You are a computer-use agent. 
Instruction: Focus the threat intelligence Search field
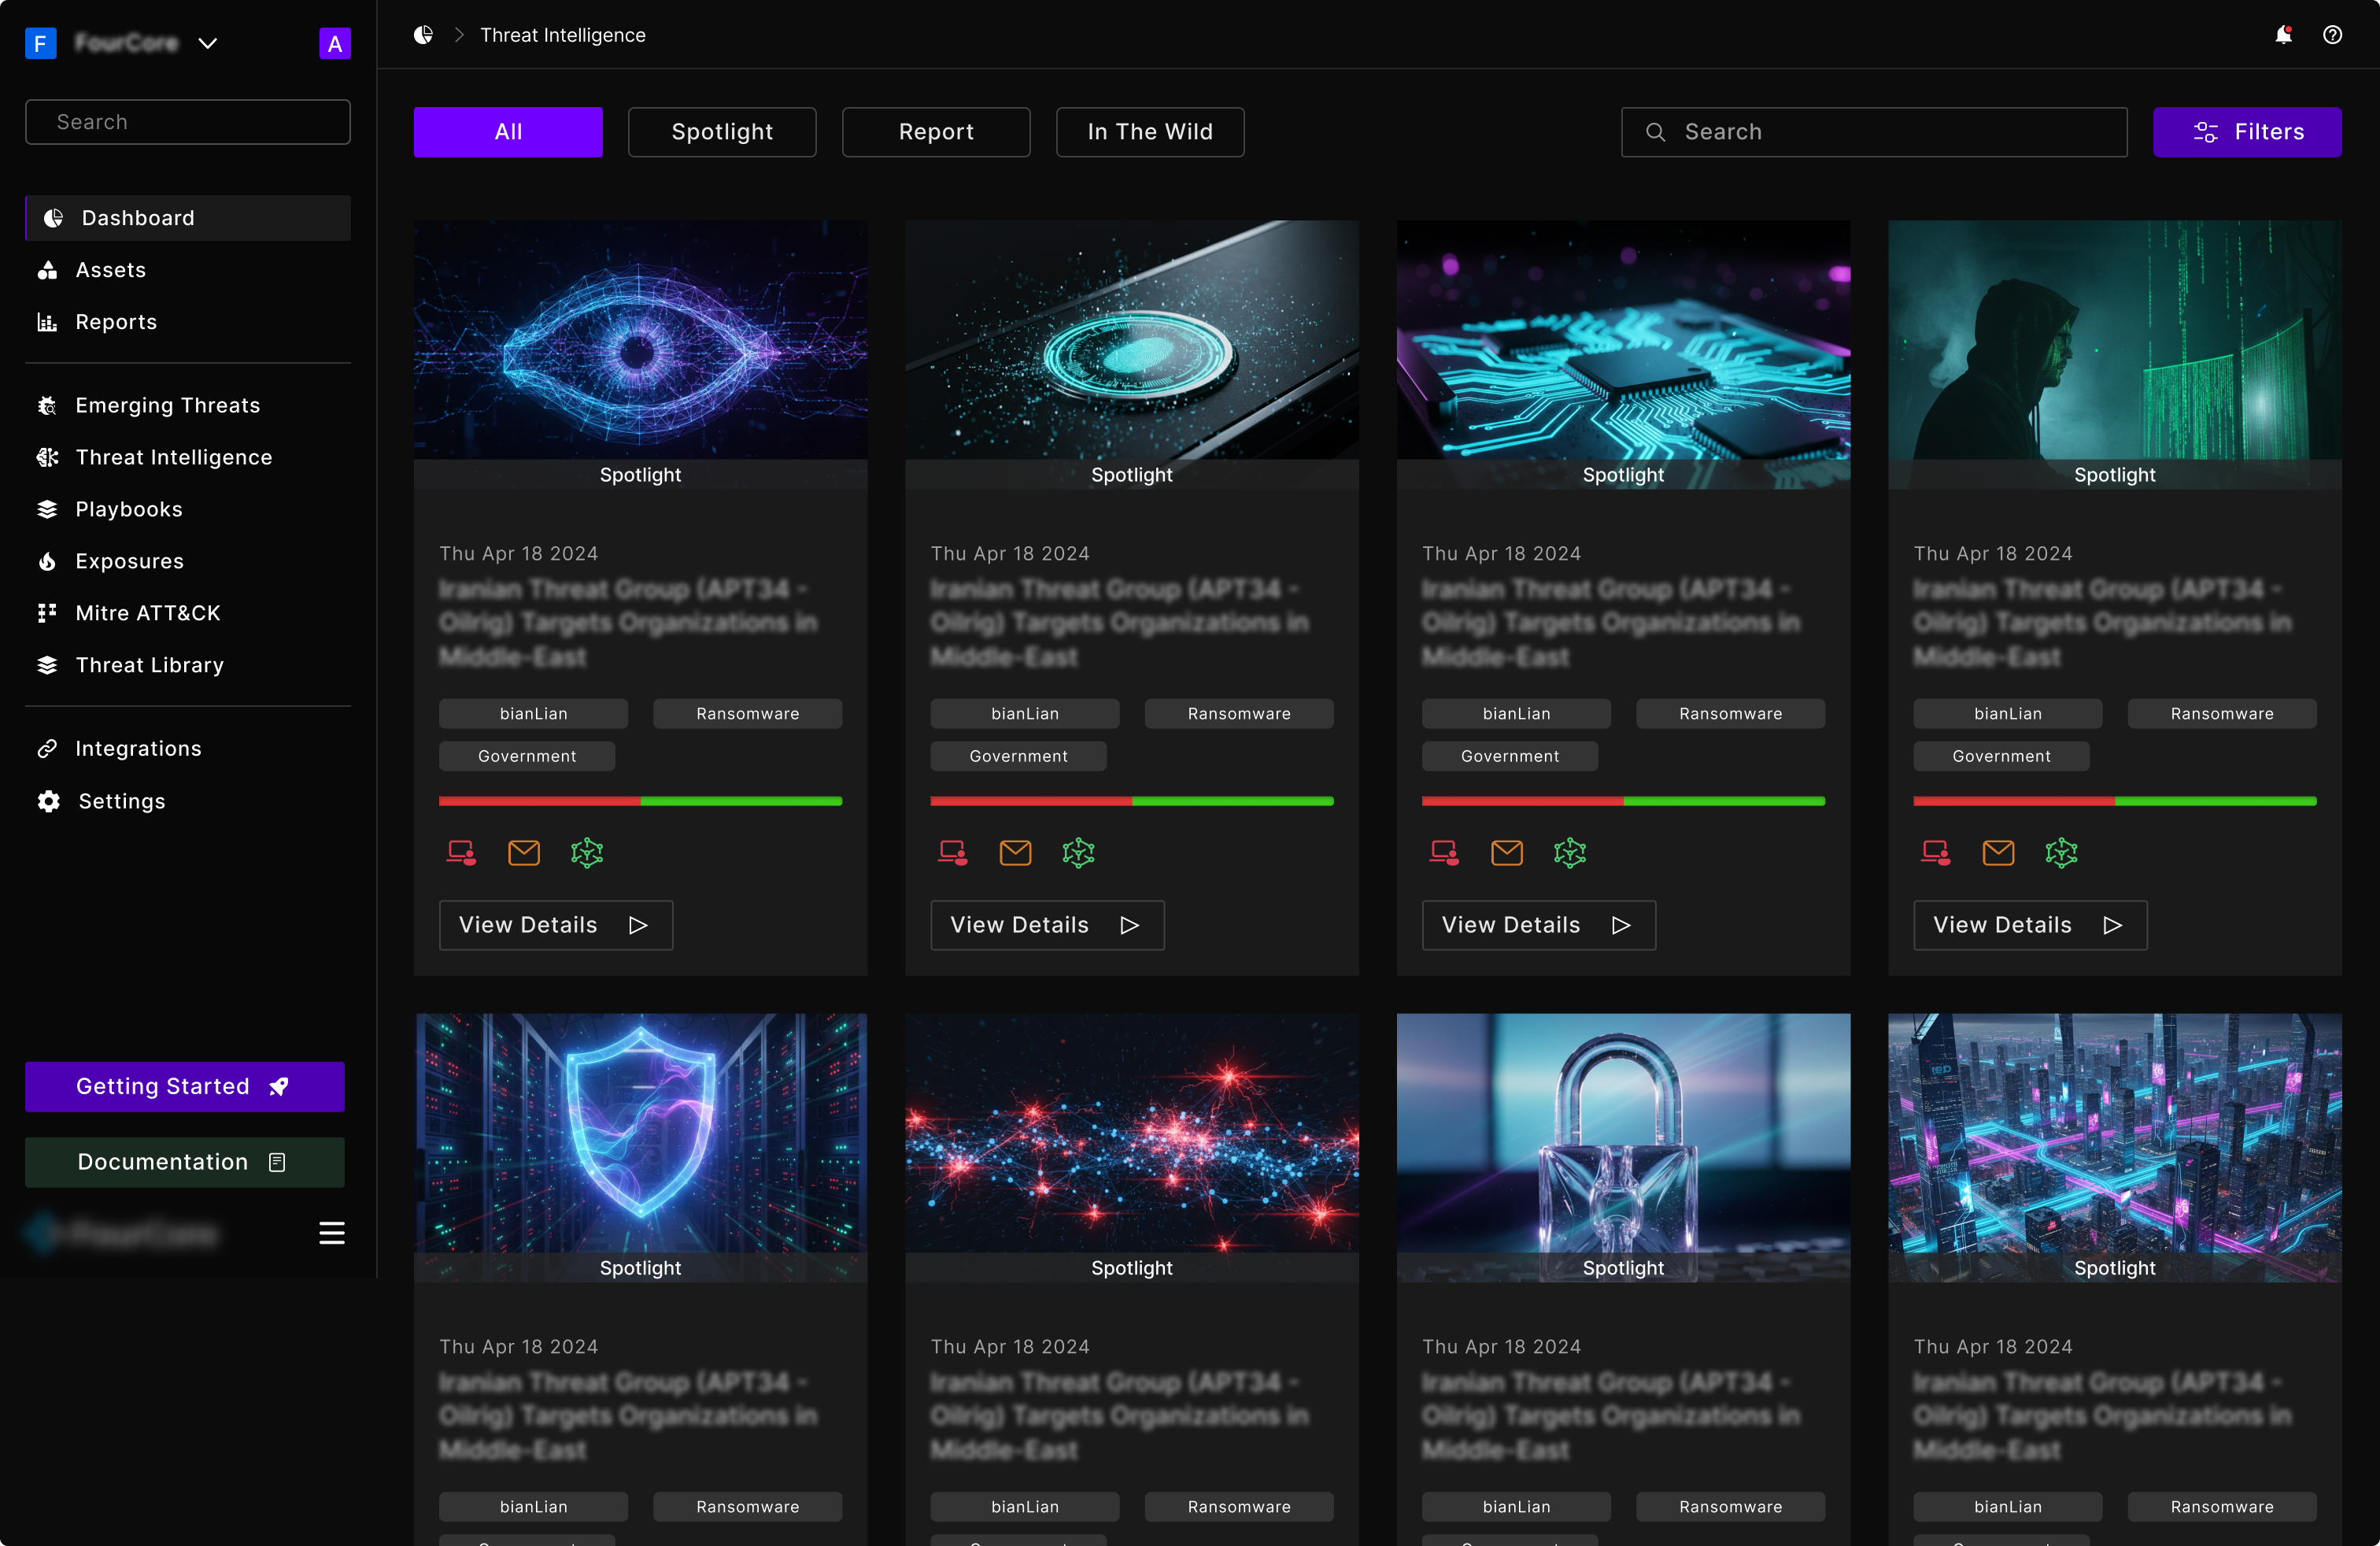click(x=1874, y=132)
